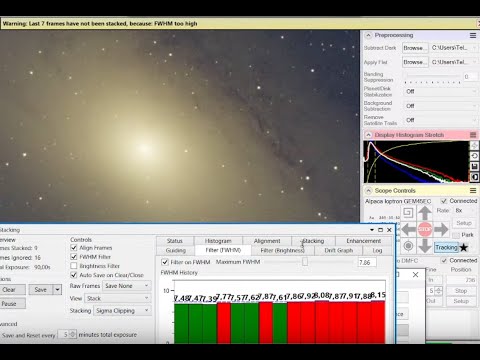The image size is (480, 360).
Task: Click the Stacking window dropdown arrow icon
Action: [372, 230]
